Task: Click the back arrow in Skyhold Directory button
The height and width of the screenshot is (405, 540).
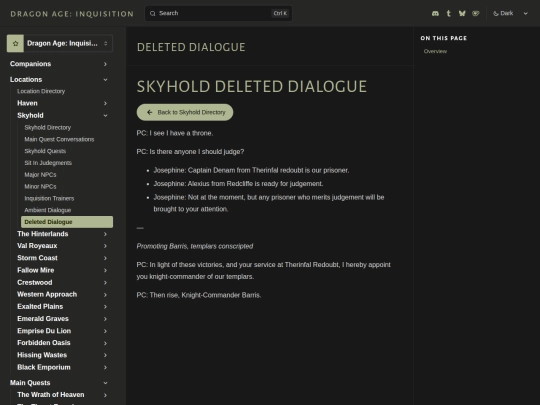Action: click(x=149, y=112)
